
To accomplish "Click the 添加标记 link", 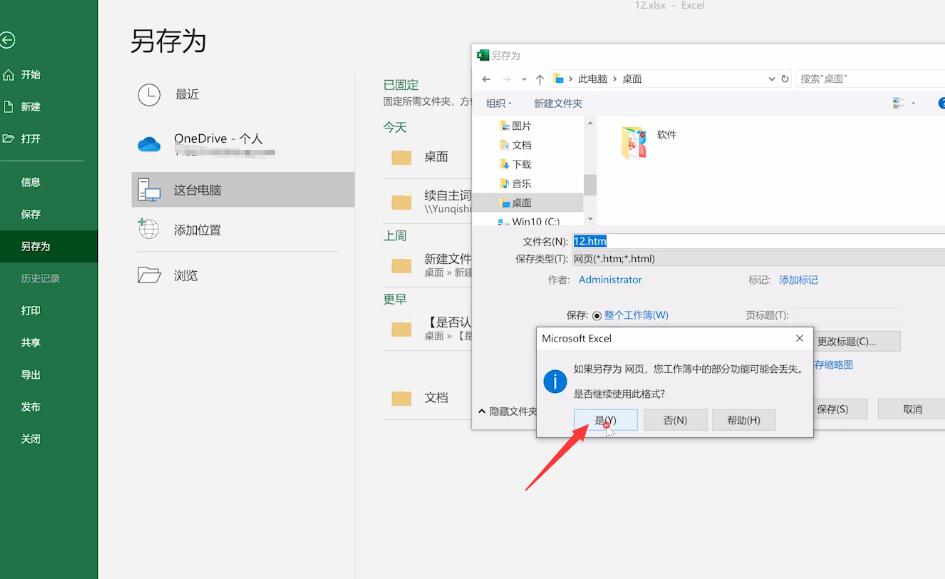I will click(799, 280).
